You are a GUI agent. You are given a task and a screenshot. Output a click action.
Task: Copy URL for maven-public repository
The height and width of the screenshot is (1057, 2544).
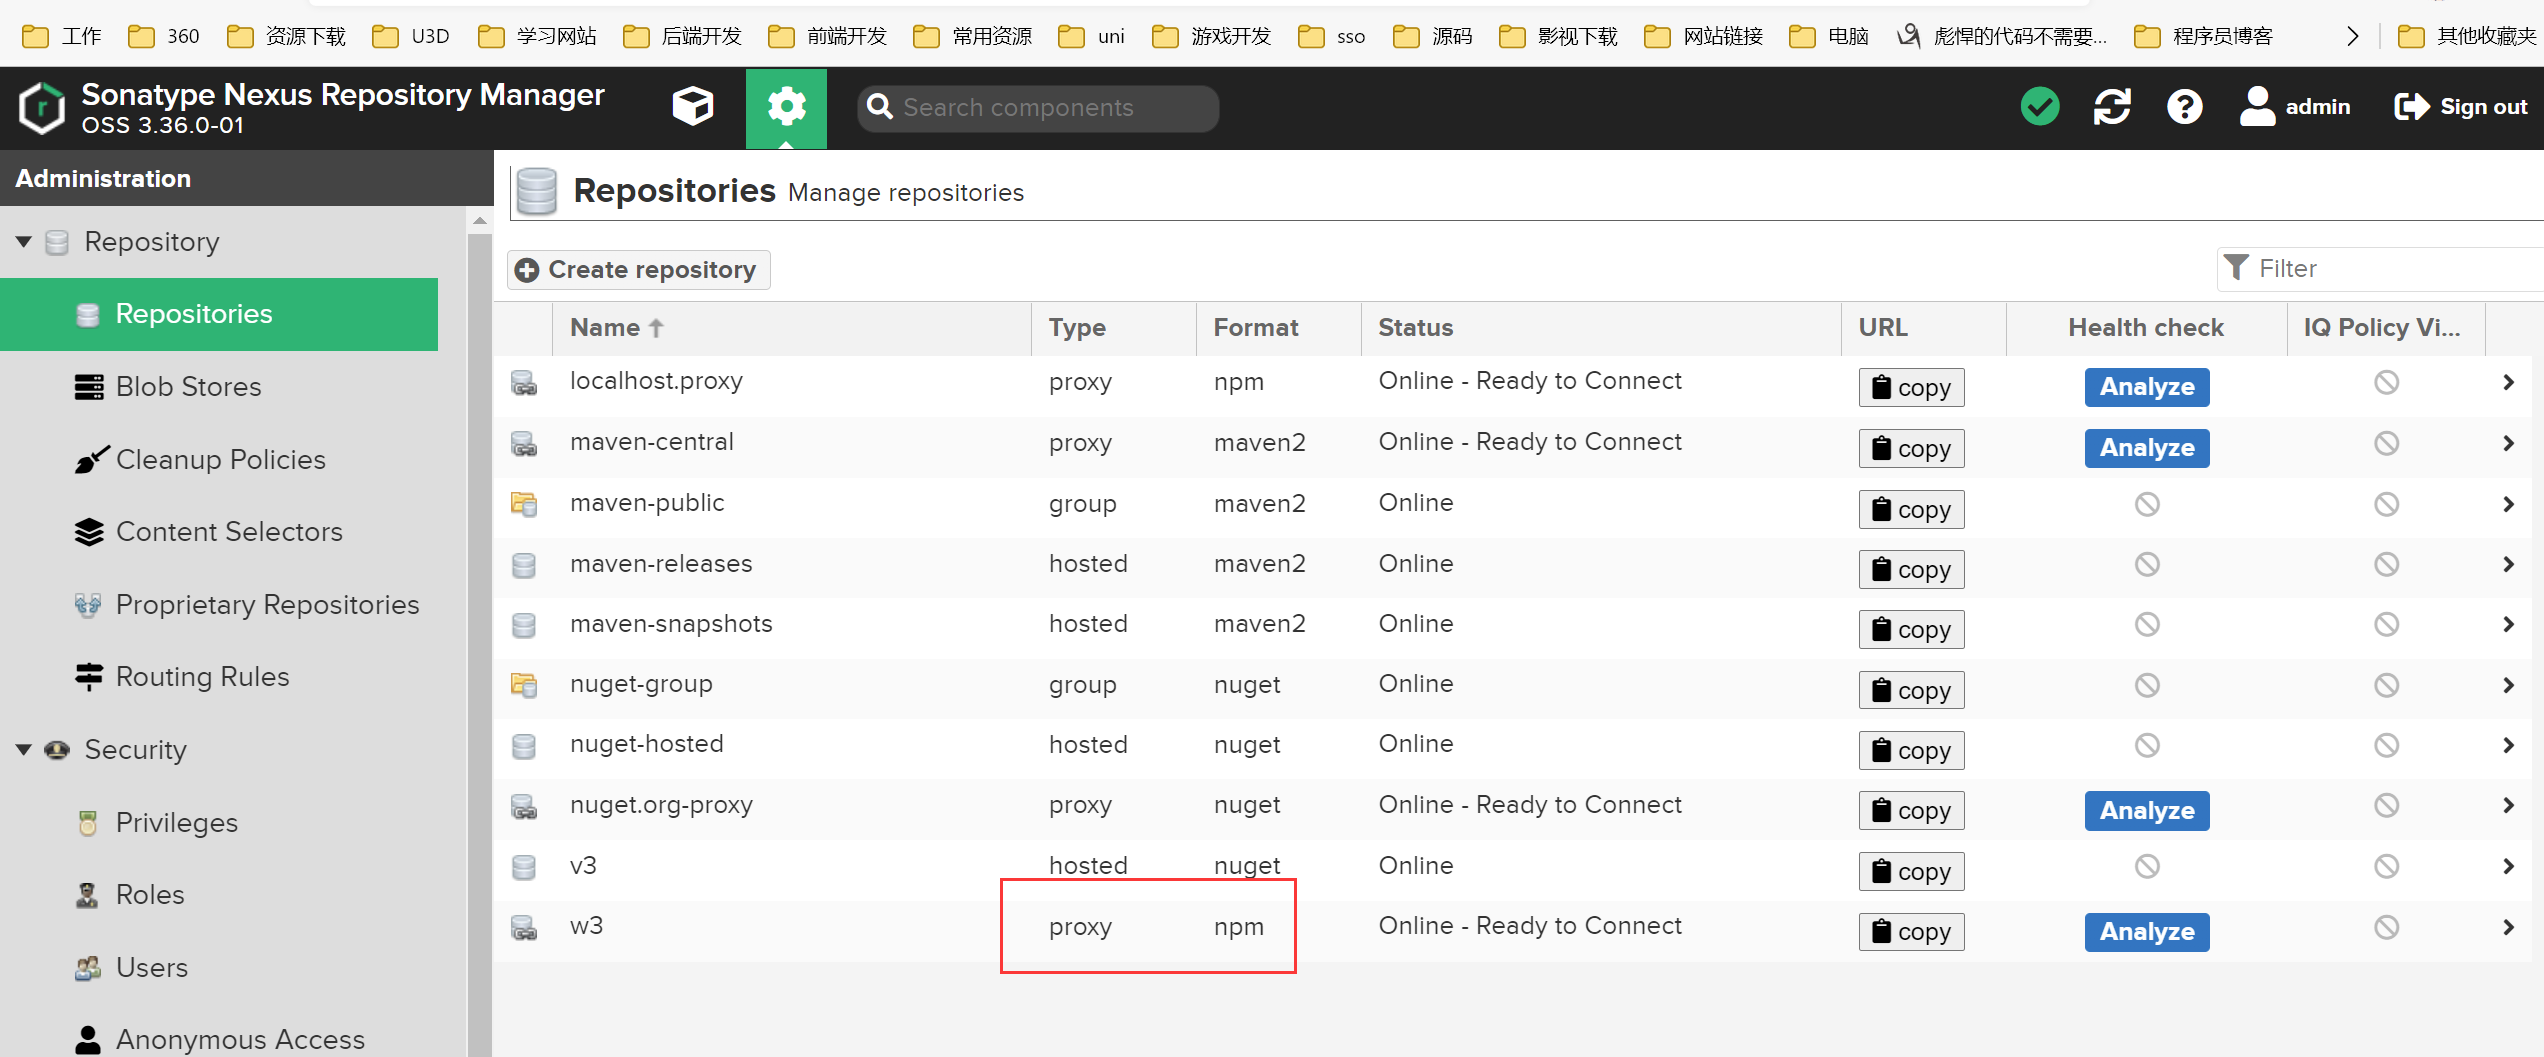click(x=1911, y=510)
